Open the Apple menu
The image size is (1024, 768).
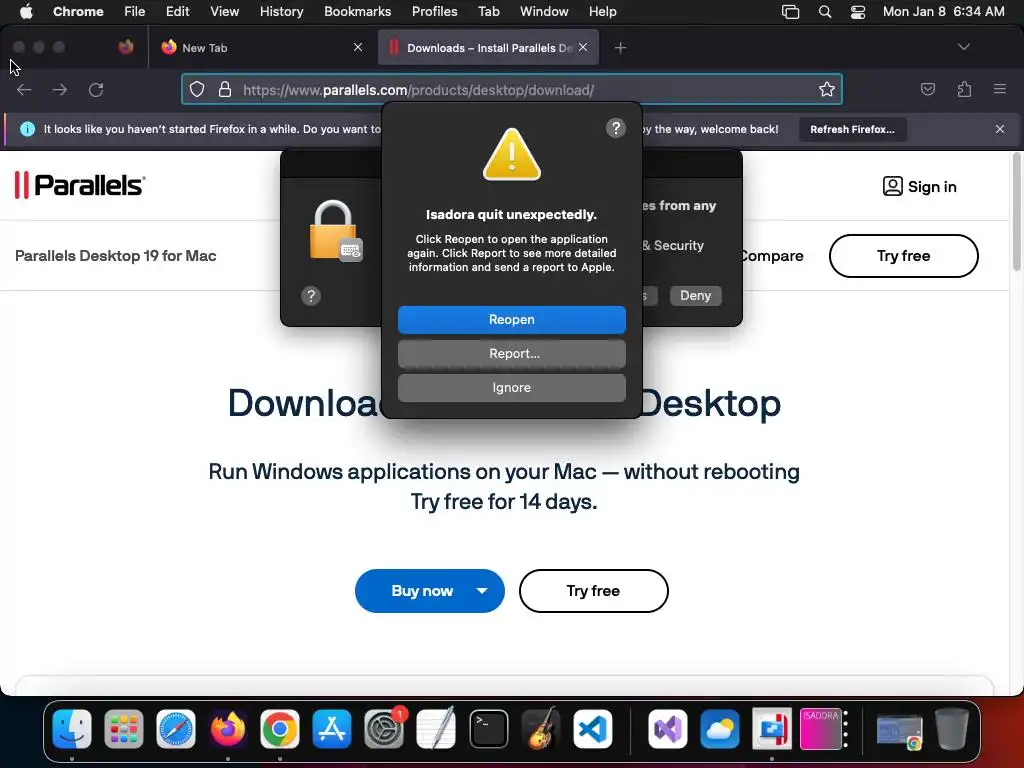pos(26,12)
